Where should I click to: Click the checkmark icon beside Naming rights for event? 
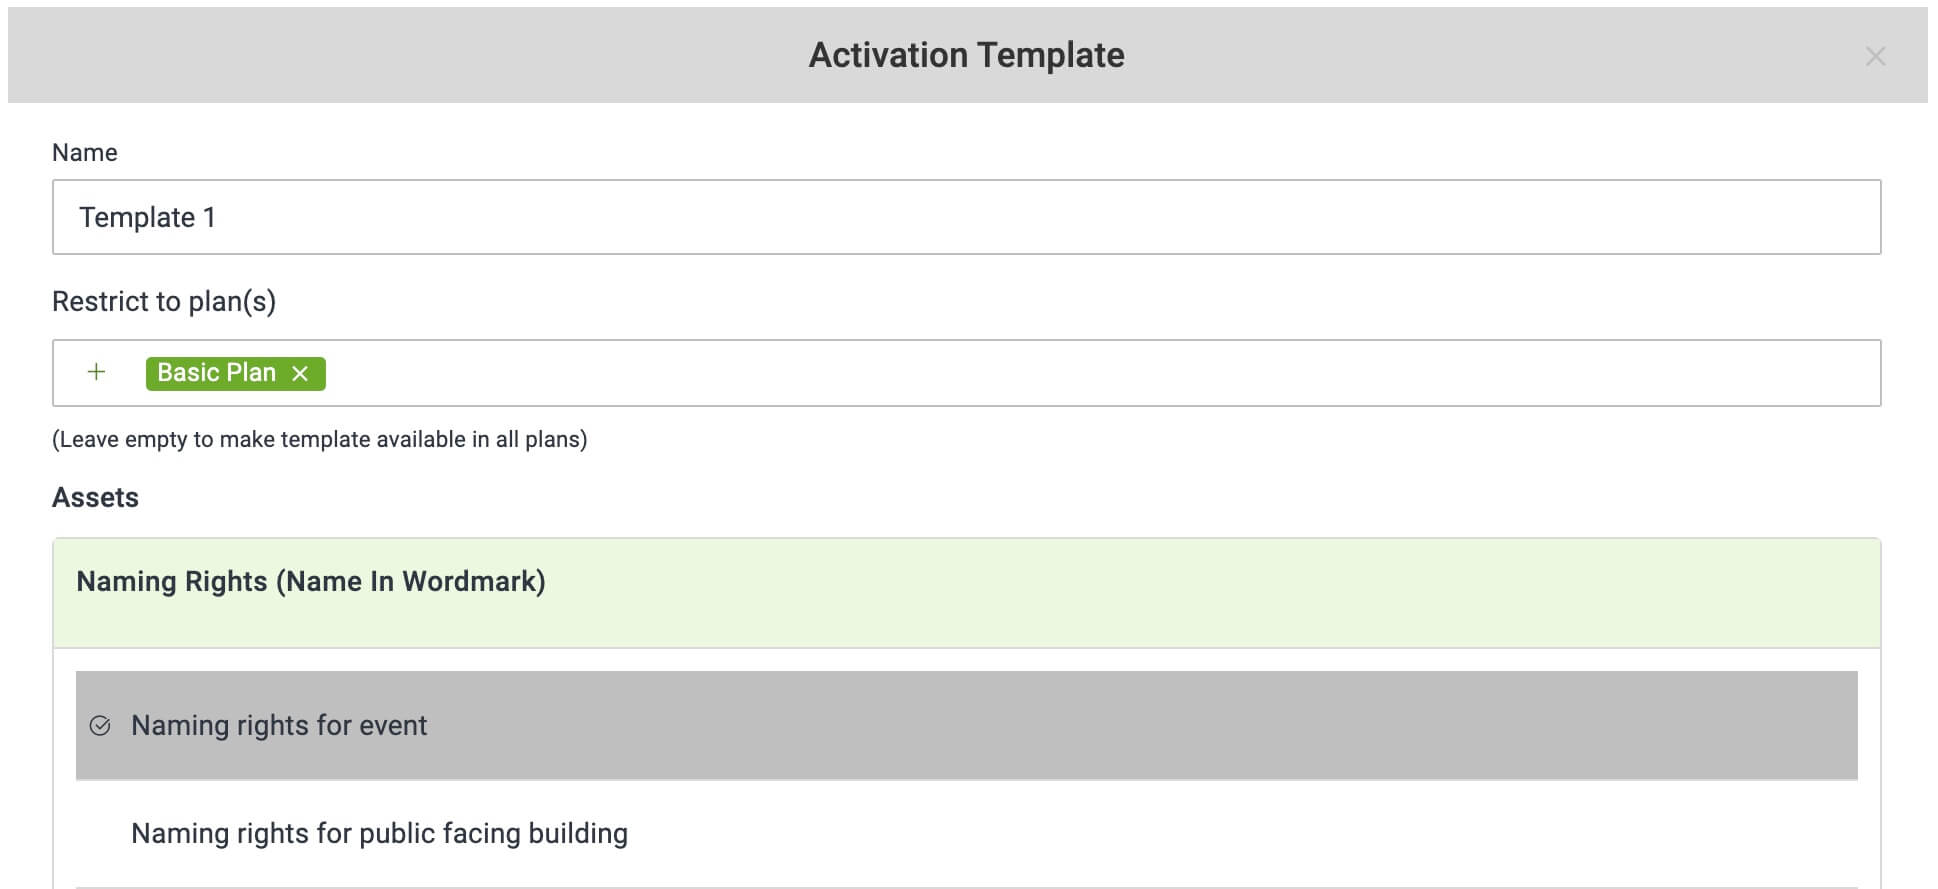pyautogui.click(x=100, y=726)
